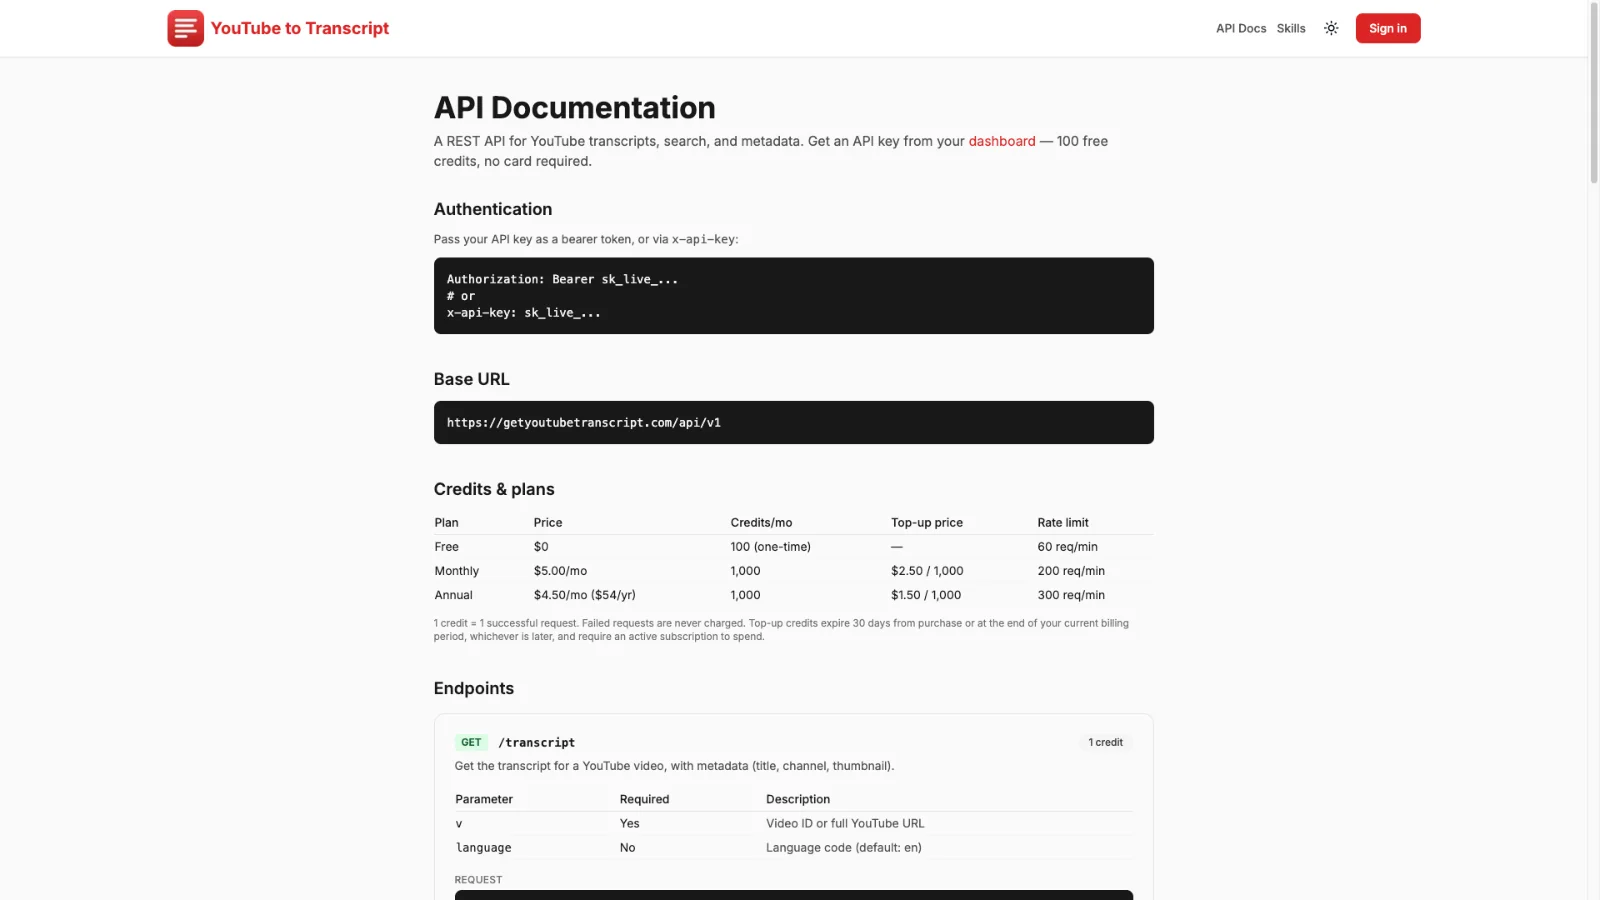
Task: Click the 300 req/min rate limit cell
Action: pyautogui.click(x=1071, y=595)
